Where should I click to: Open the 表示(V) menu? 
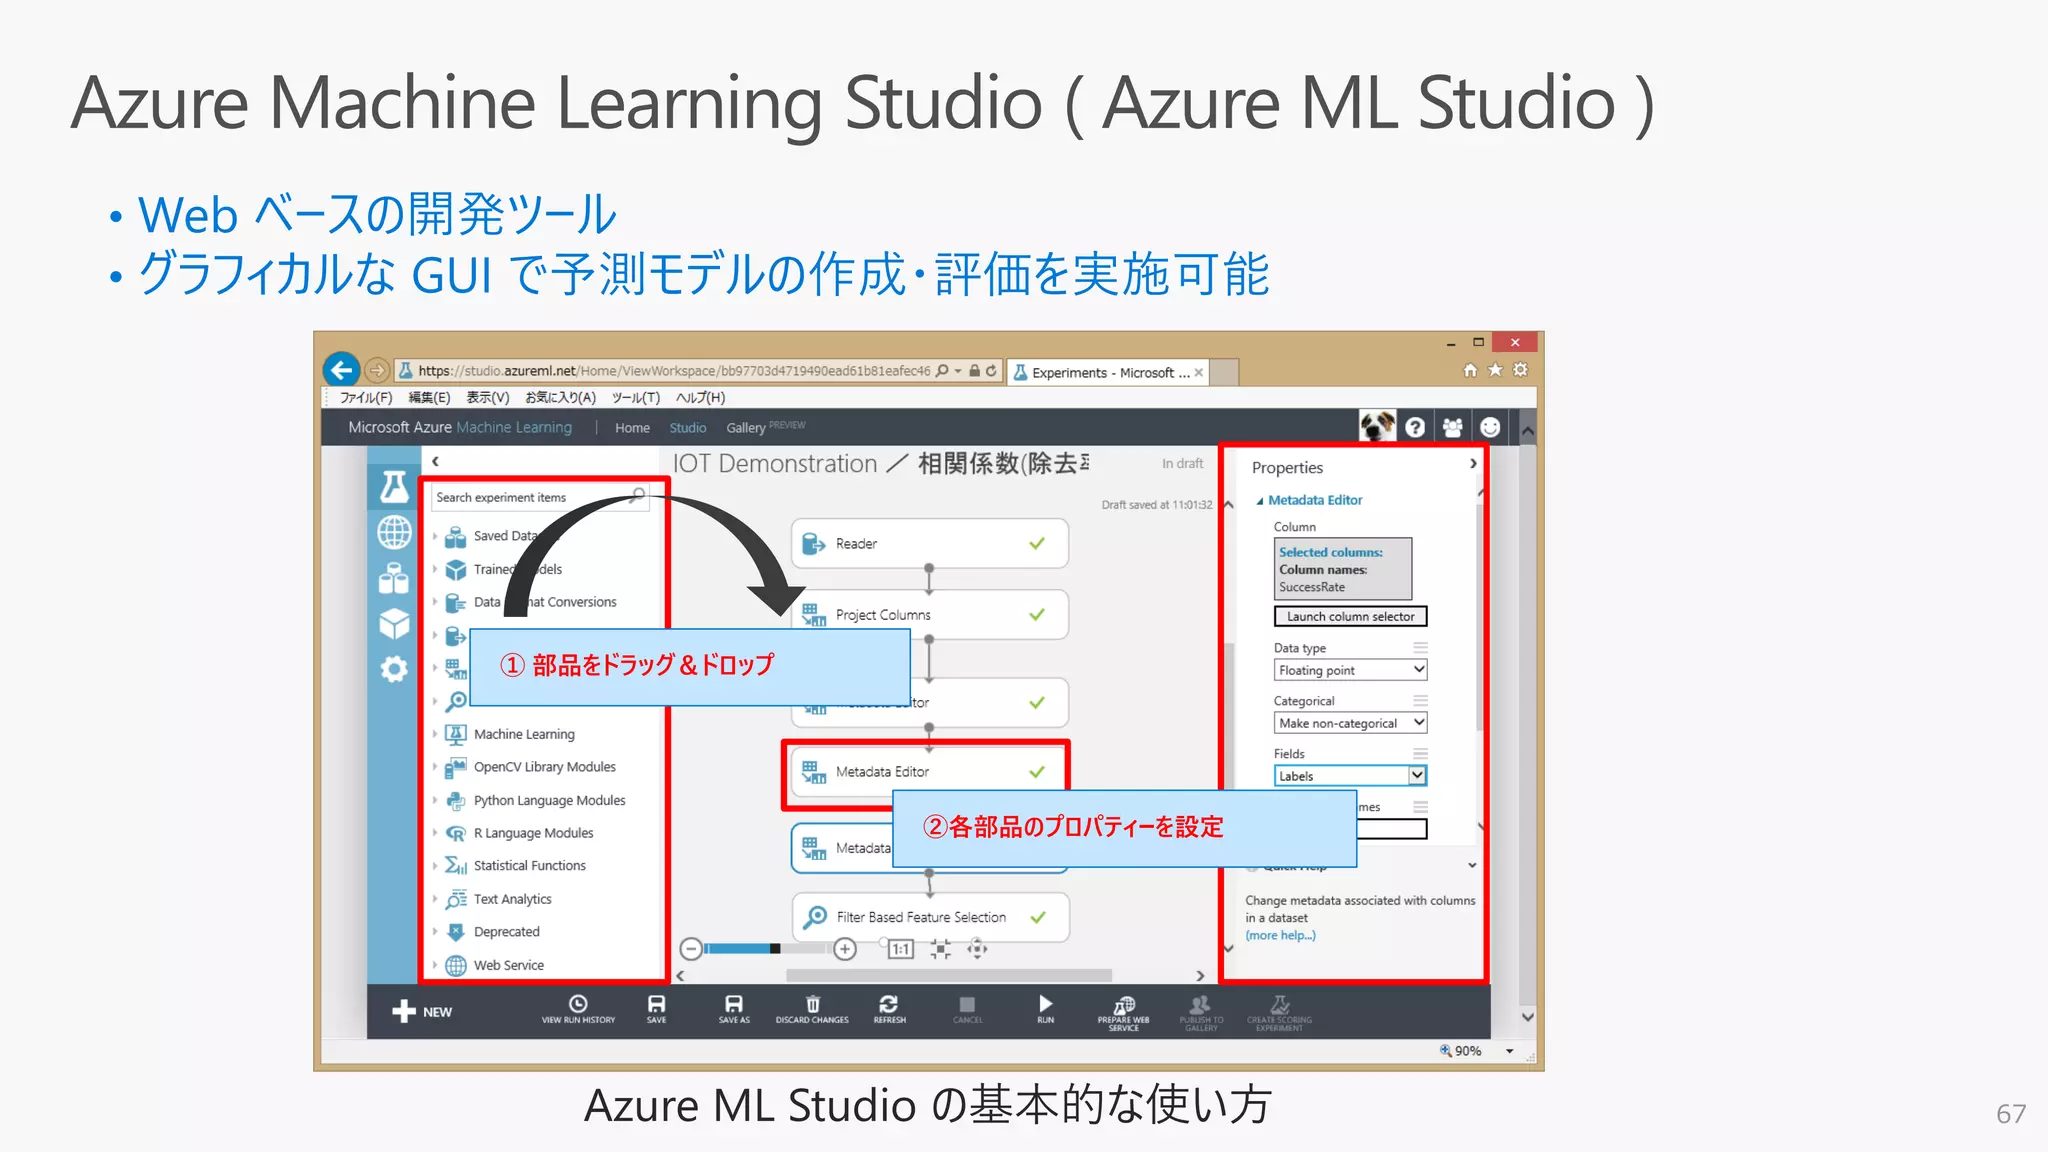pyautogui.click(x=488, y=397)
